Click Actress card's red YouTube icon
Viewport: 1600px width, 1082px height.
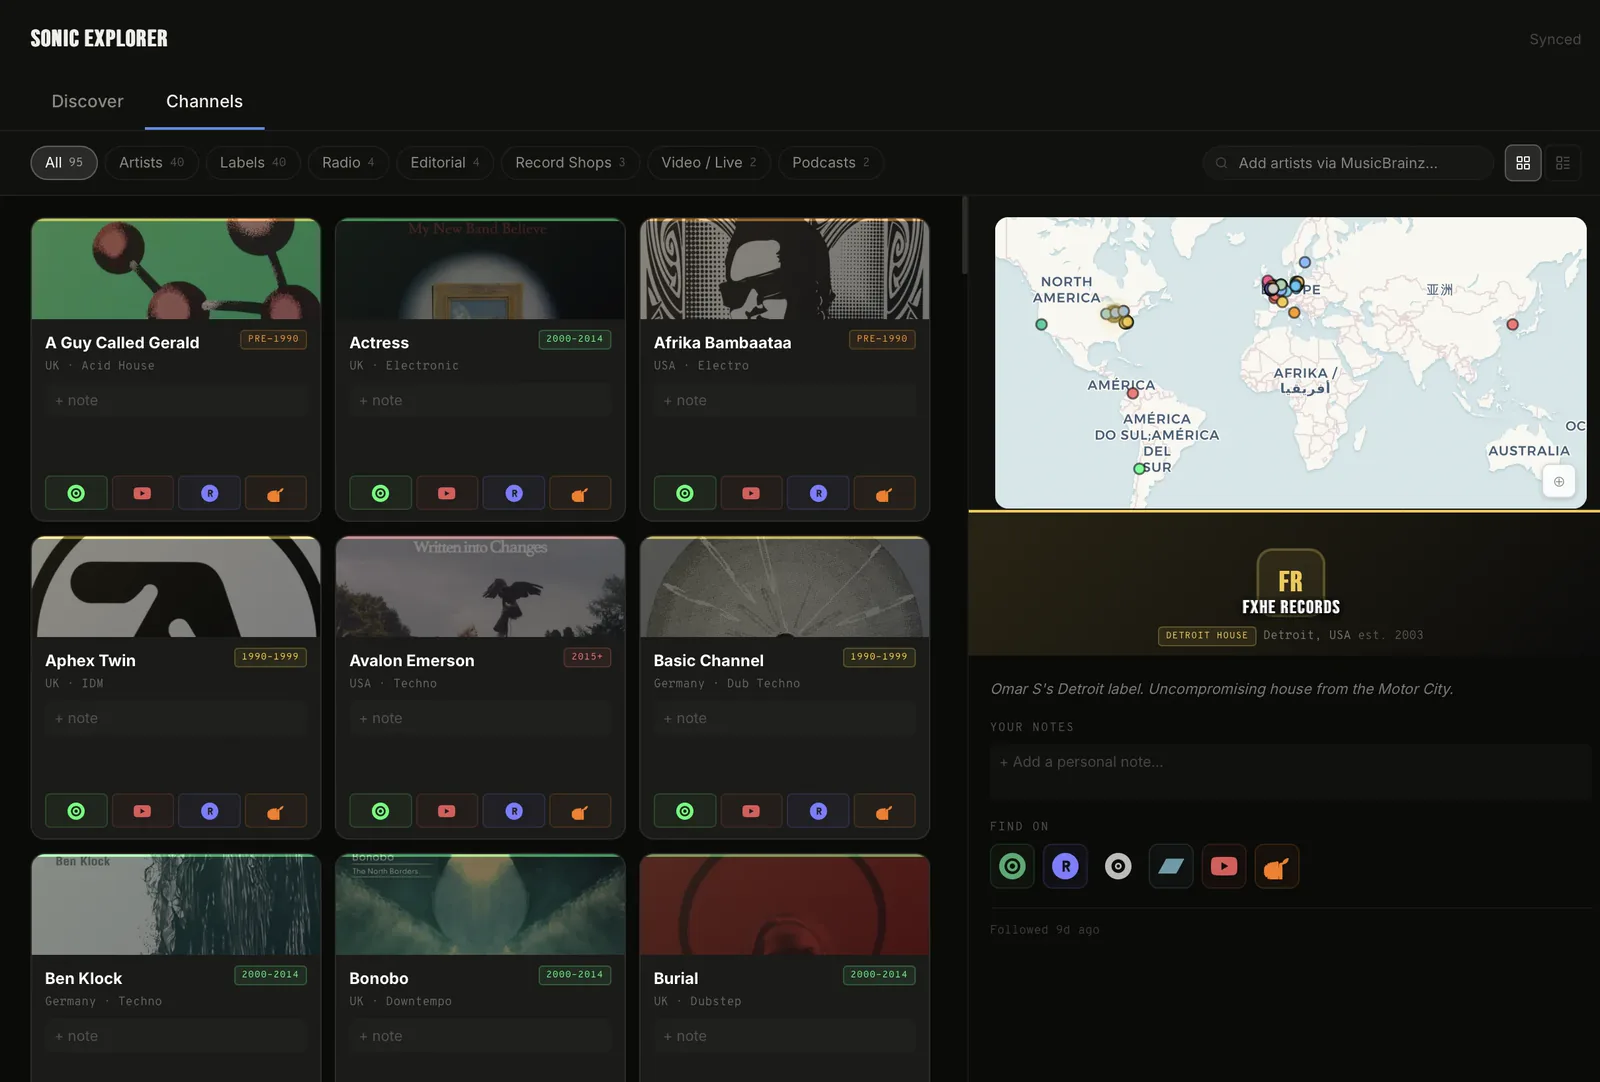447,493
